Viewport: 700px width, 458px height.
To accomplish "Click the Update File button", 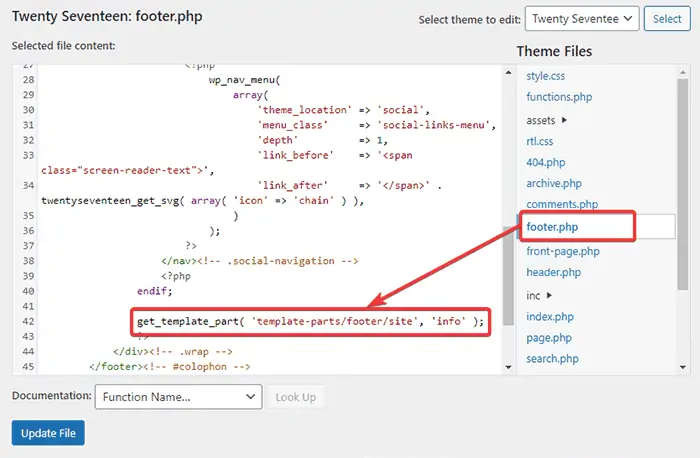I will click(x=48, y=432).
